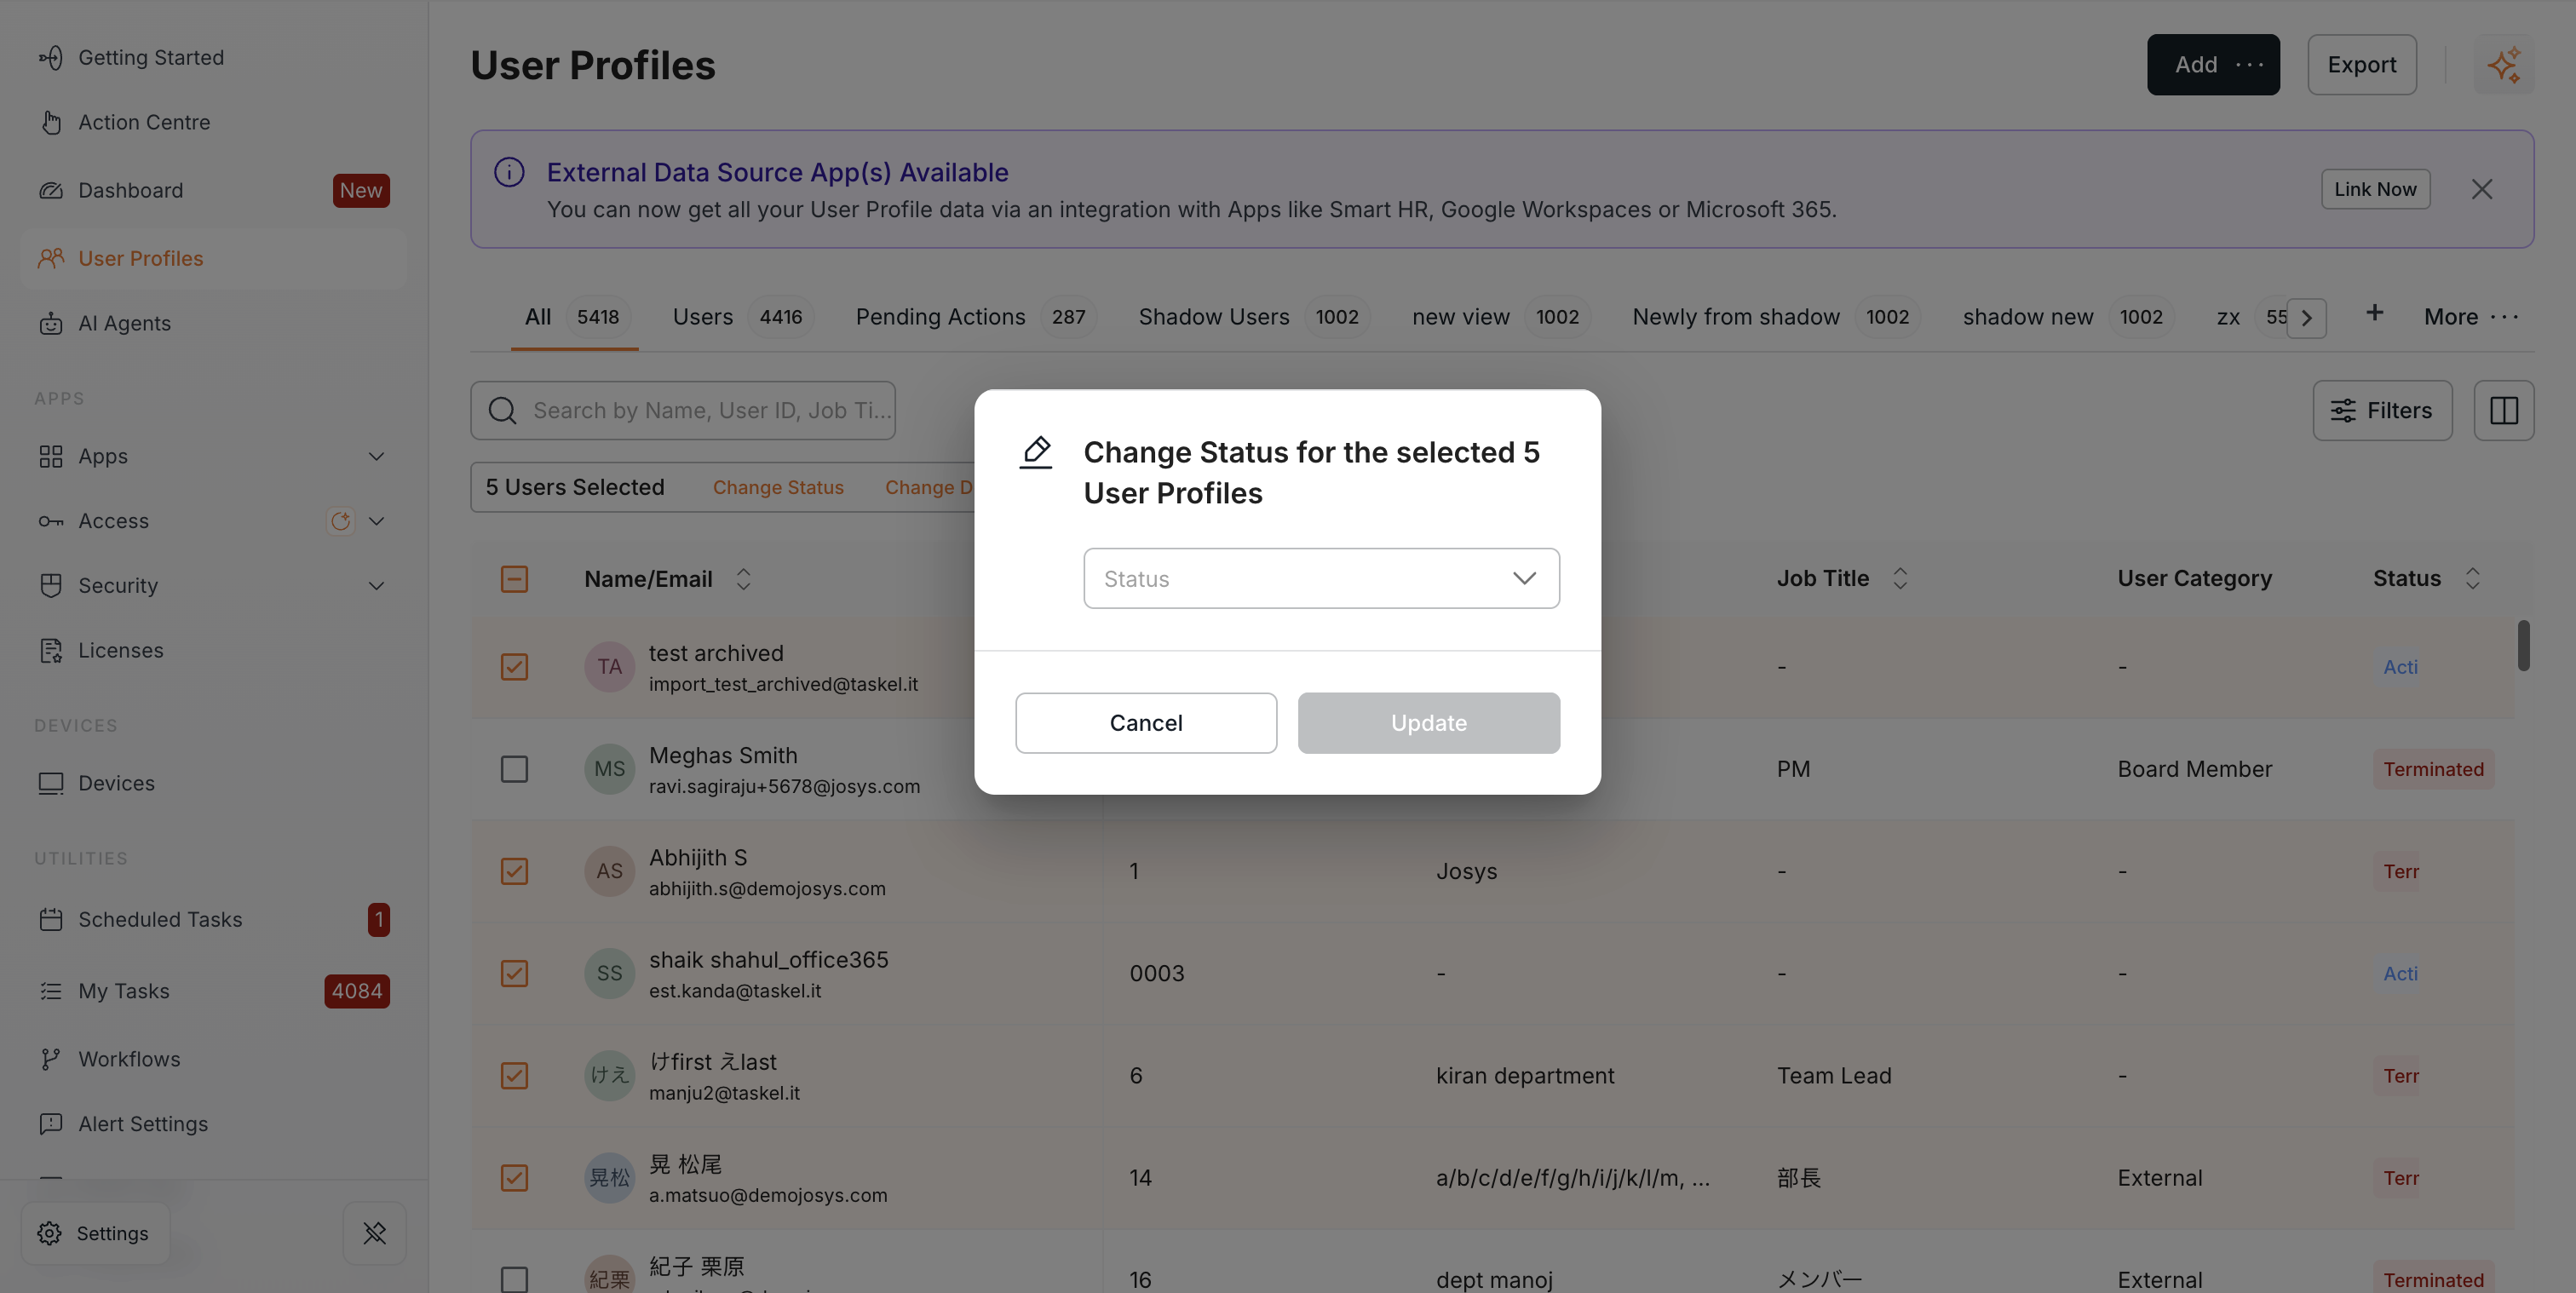Viewport: 2576px width, 1293px height.
Task: Toggle the select-all header checkbox
Action: coord(514,579)
